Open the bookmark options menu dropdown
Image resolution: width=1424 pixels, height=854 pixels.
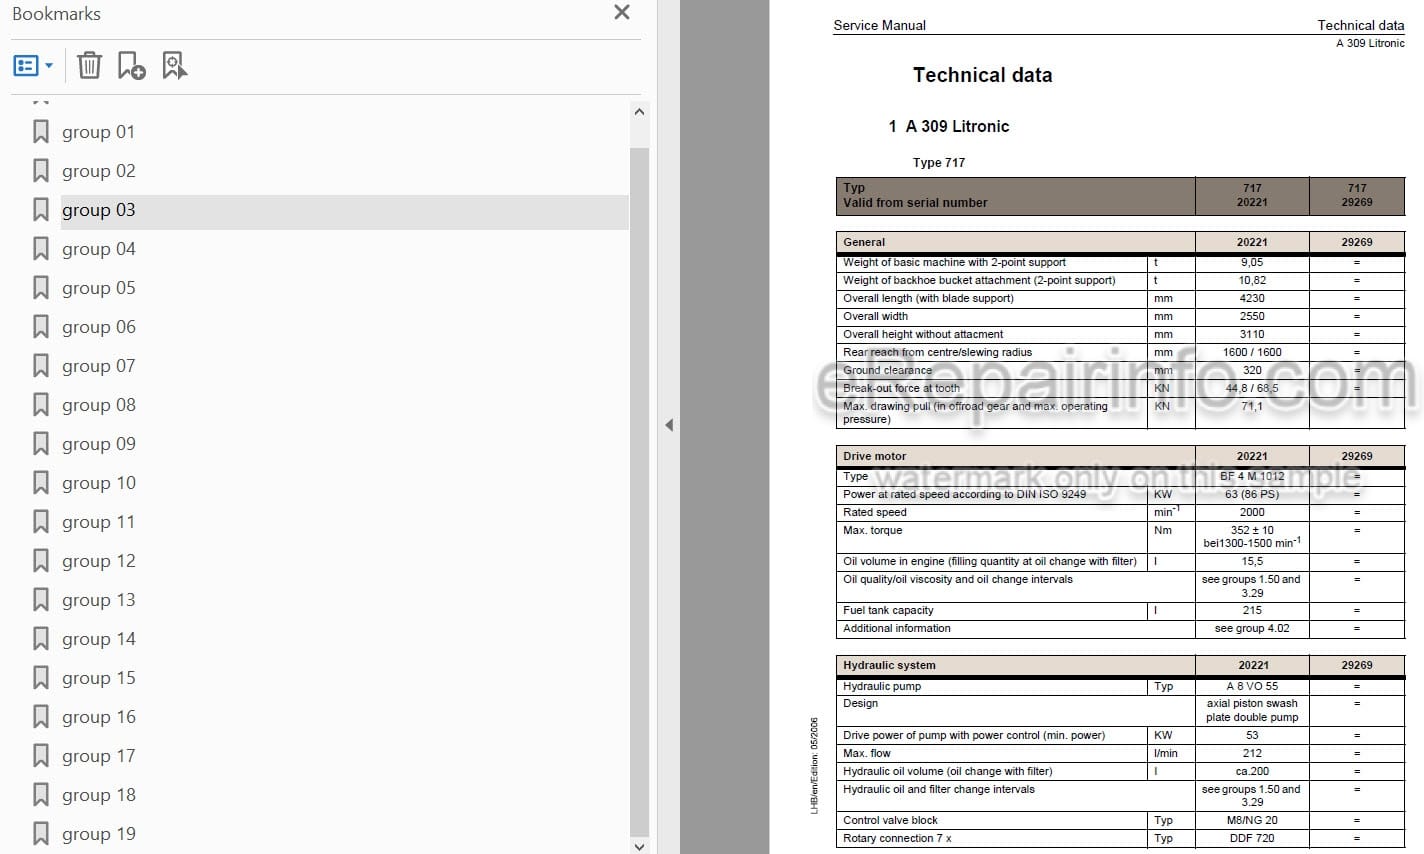point(33,66)
